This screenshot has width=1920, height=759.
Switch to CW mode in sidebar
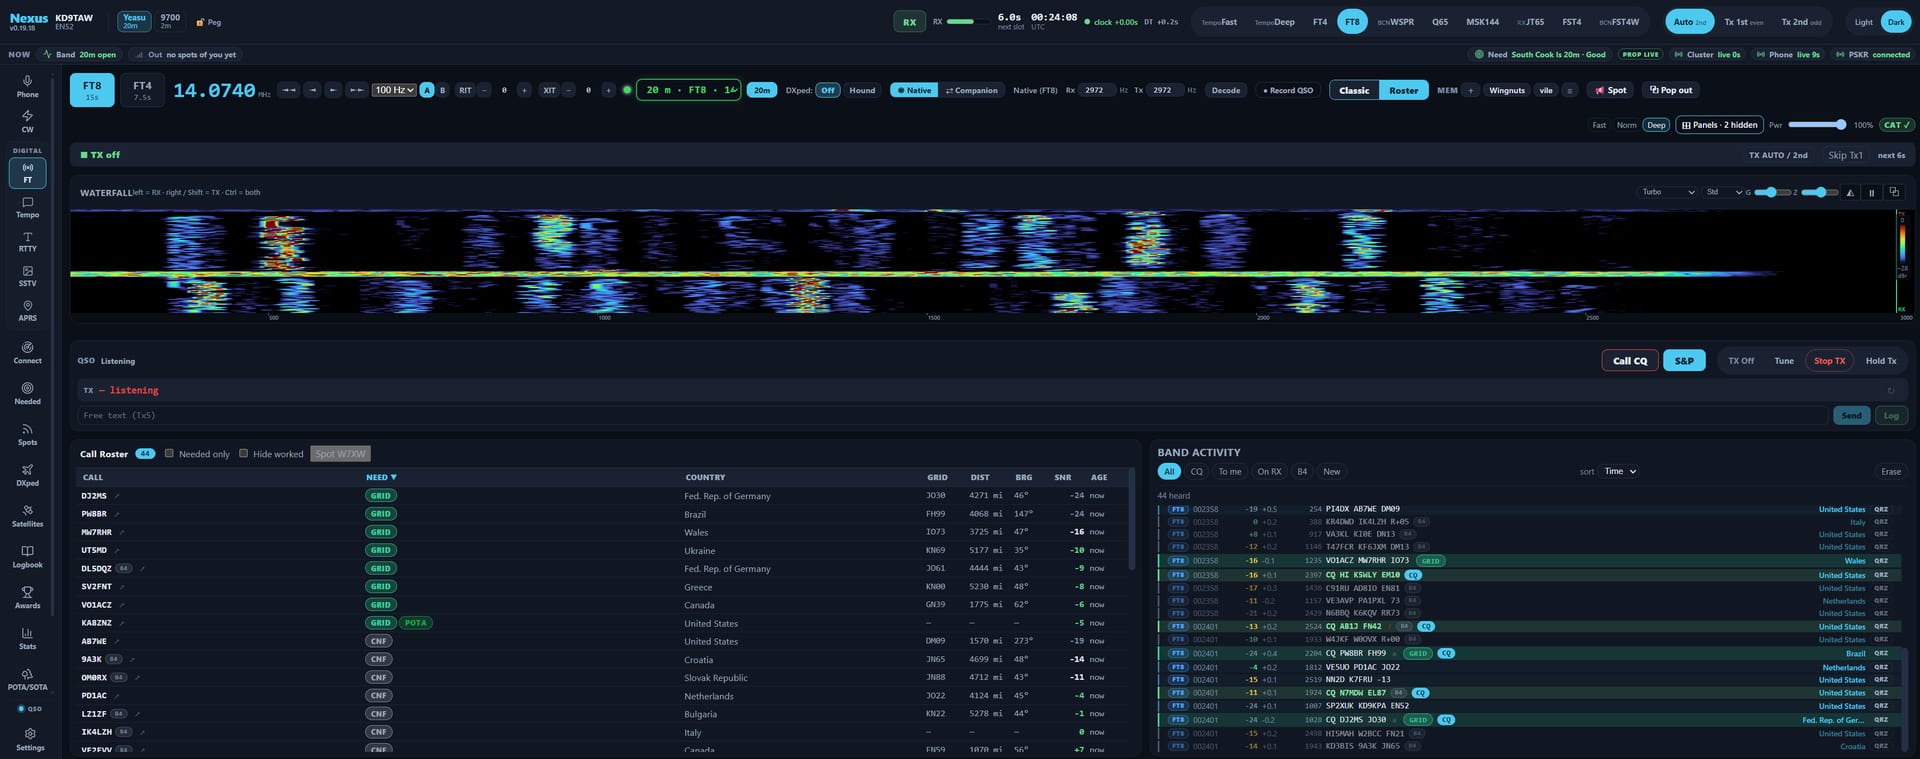pos(27,121)
